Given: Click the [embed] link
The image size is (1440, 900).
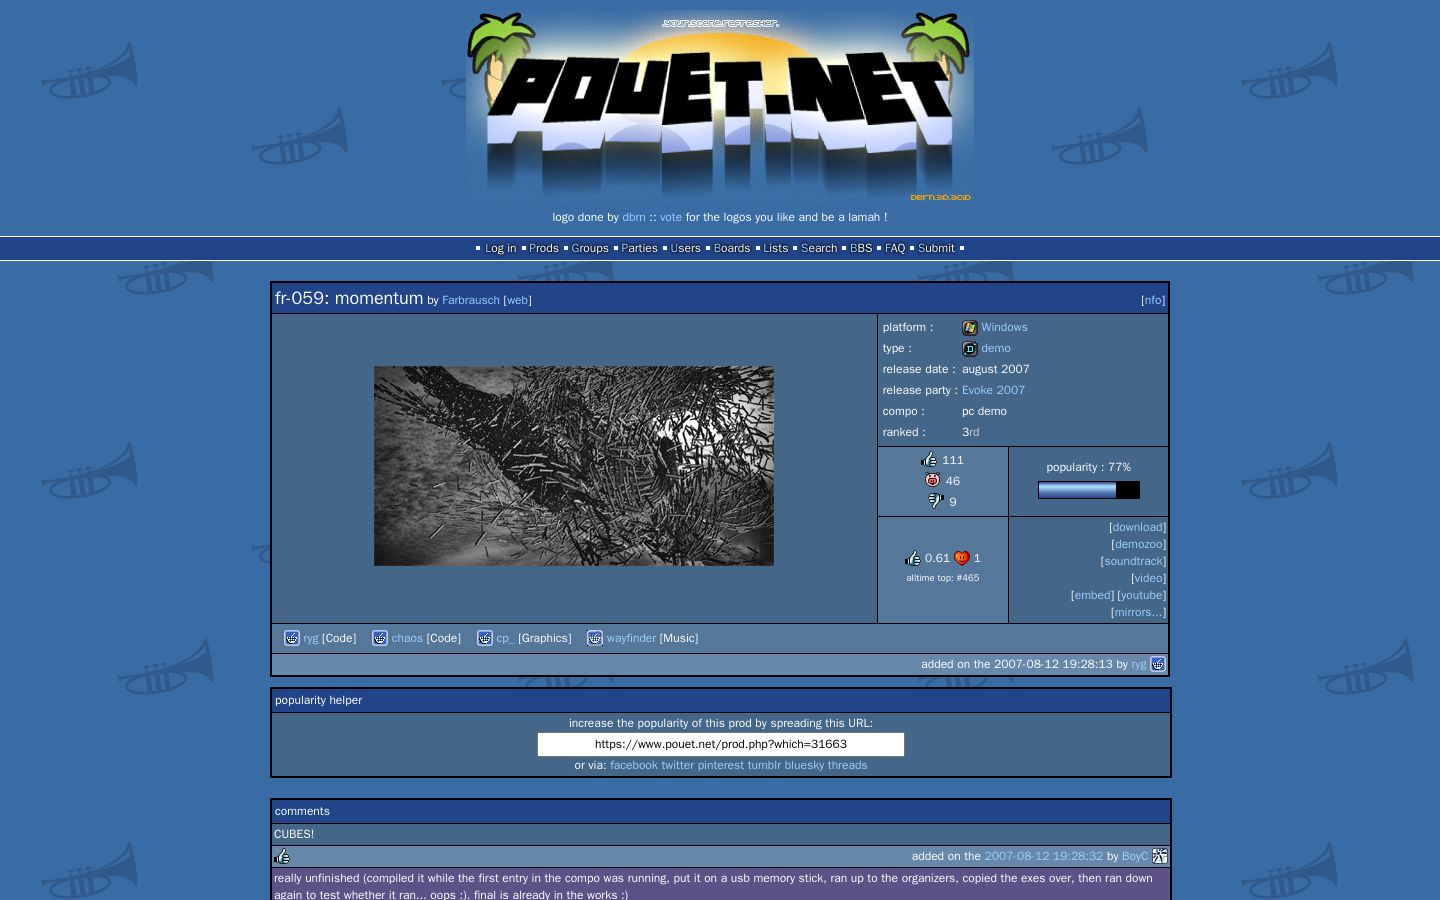Looking at the screenshot, I should click(1092, 596).
